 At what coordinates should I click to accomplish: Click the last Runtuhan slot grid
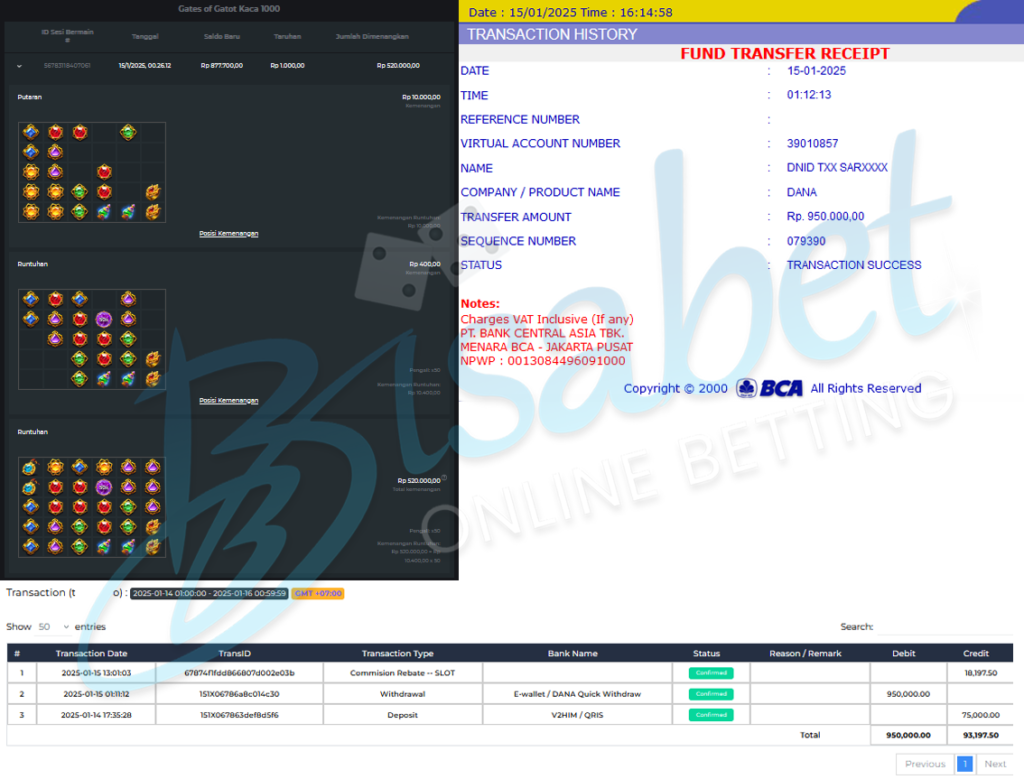click(x=92, y=507)
